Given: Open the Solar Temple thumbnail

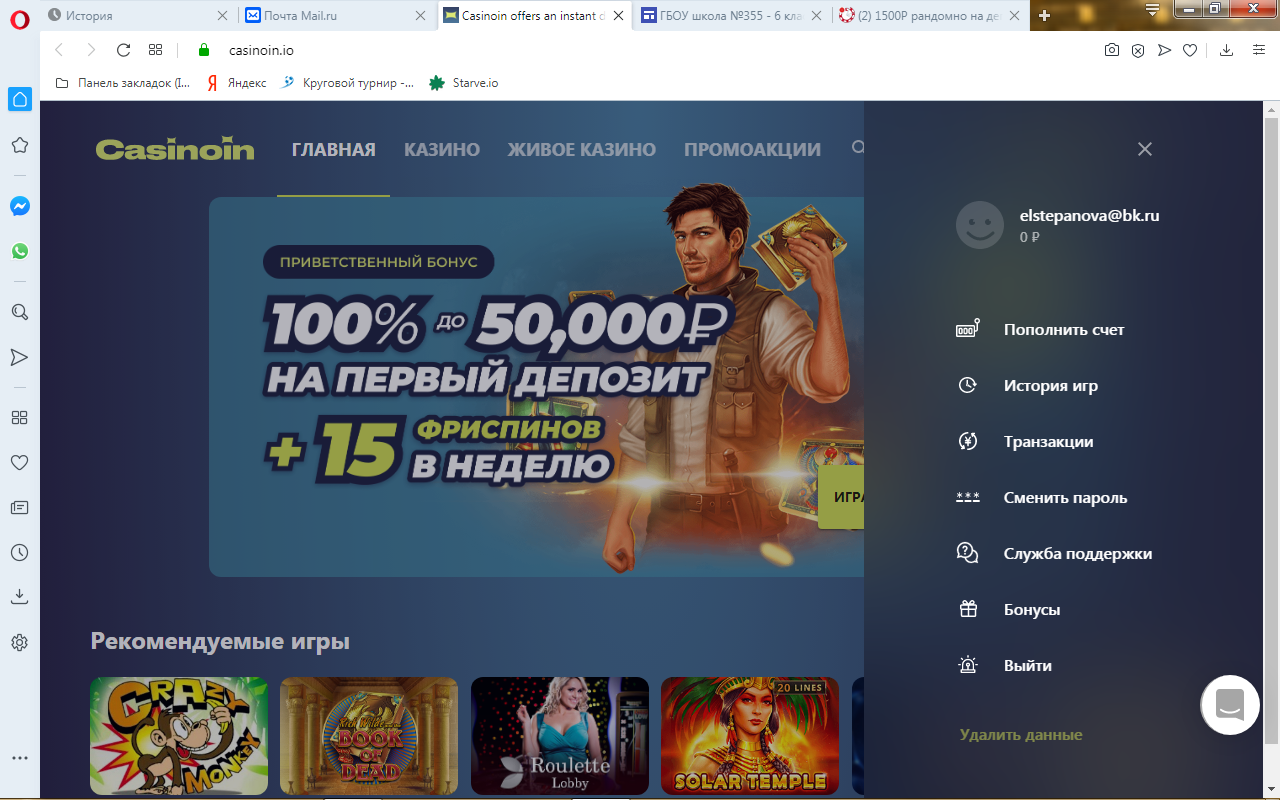Looking at the screenshot, I should [750, 736].
